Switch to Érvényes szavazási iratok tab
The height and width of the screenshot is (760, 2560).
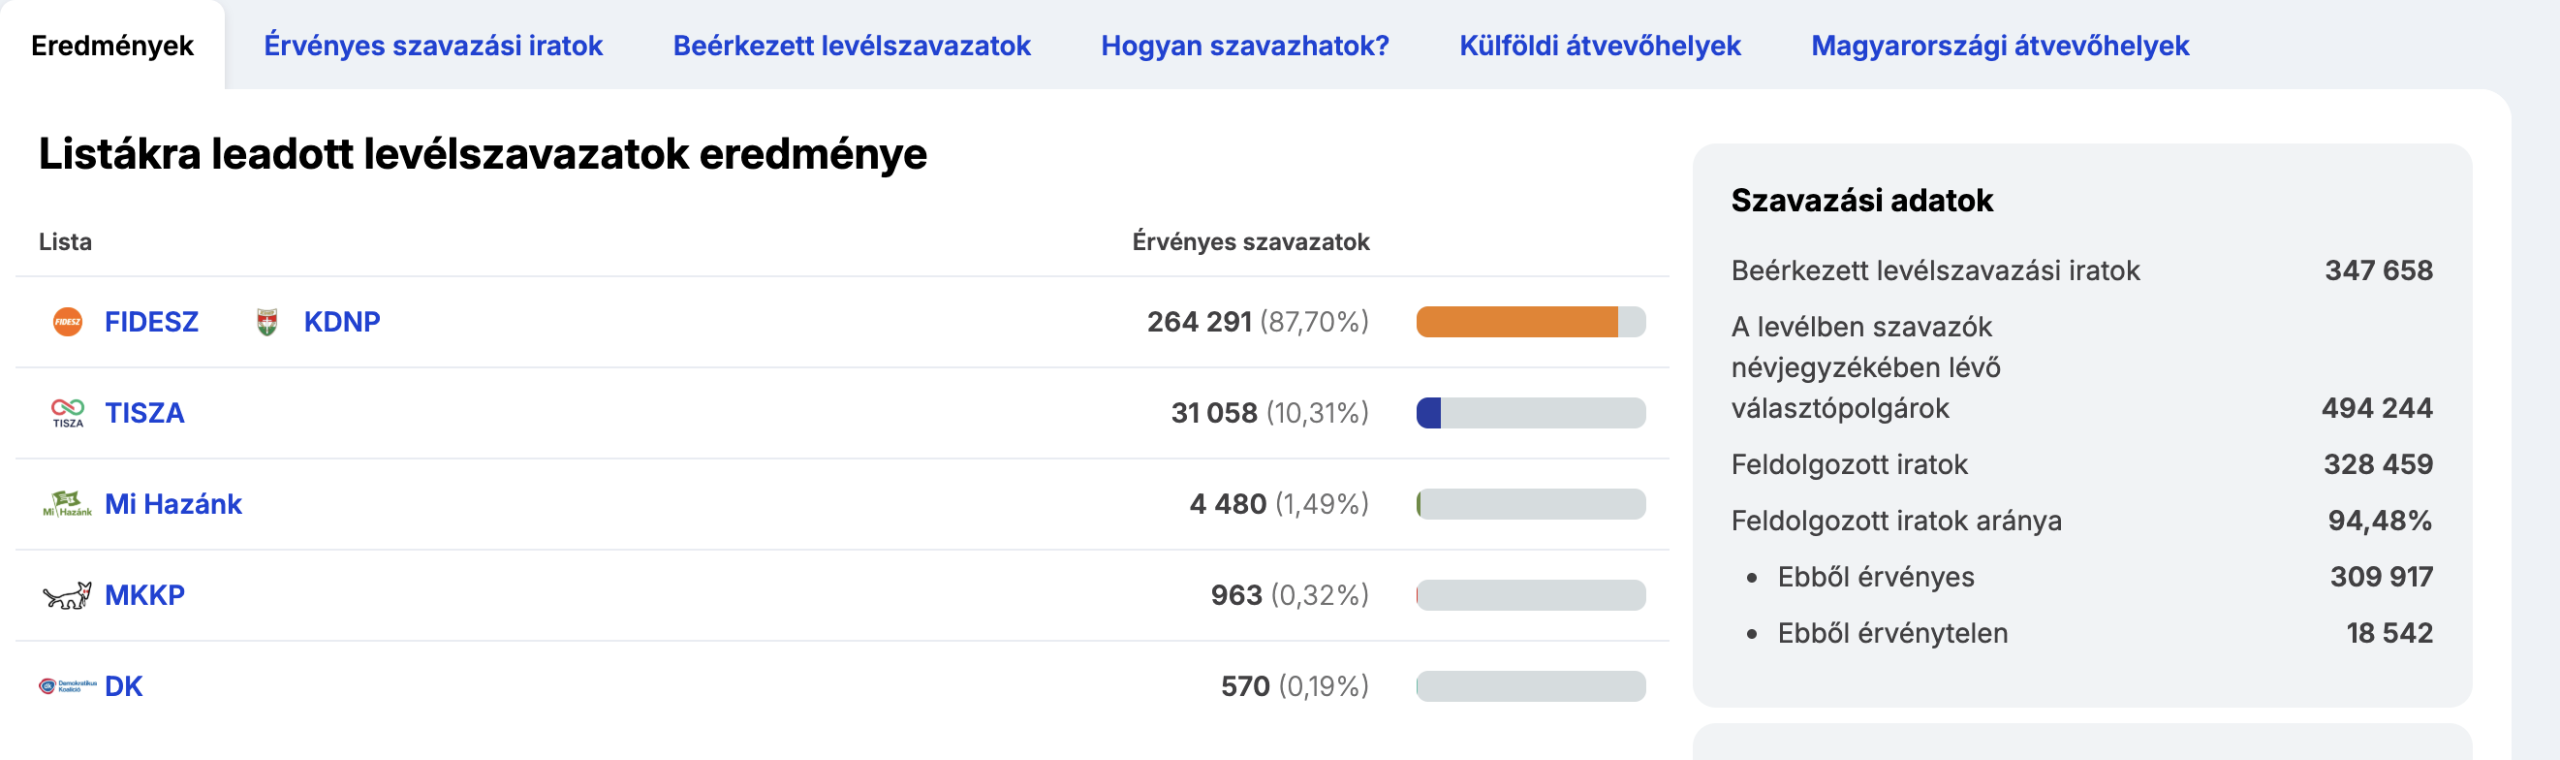(x=433, y=46)
